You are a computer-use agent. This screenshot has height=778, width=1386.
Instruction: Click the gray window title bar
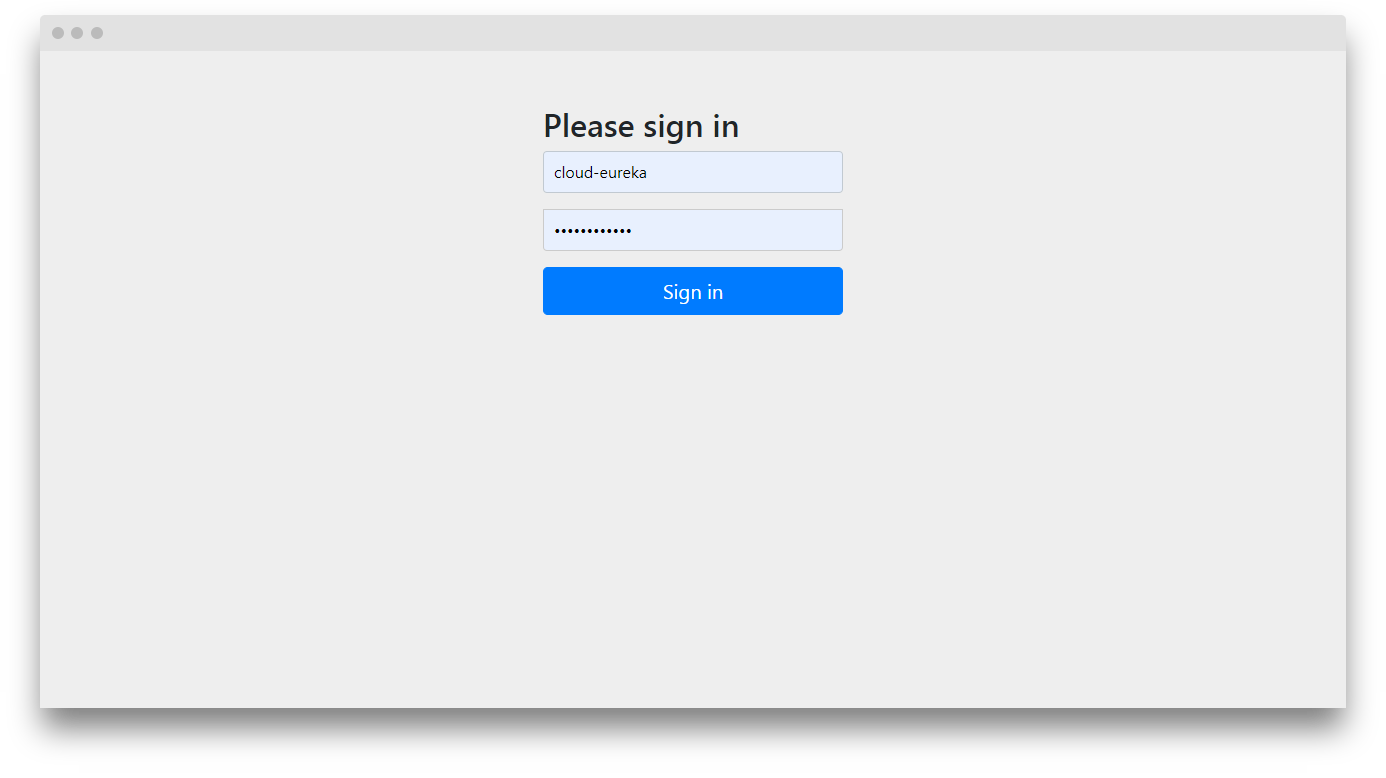pos(692,33)
